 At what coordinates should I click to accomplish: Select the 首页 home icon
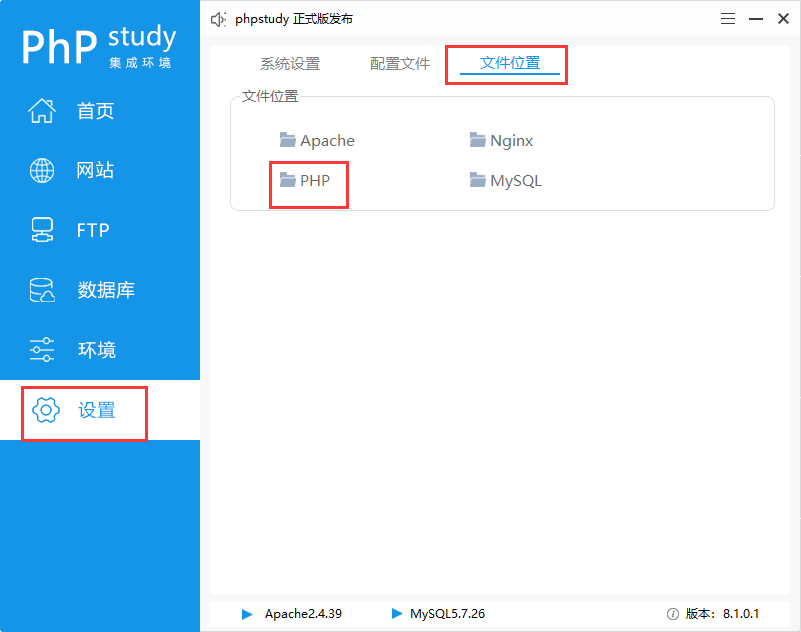point(41,110)
